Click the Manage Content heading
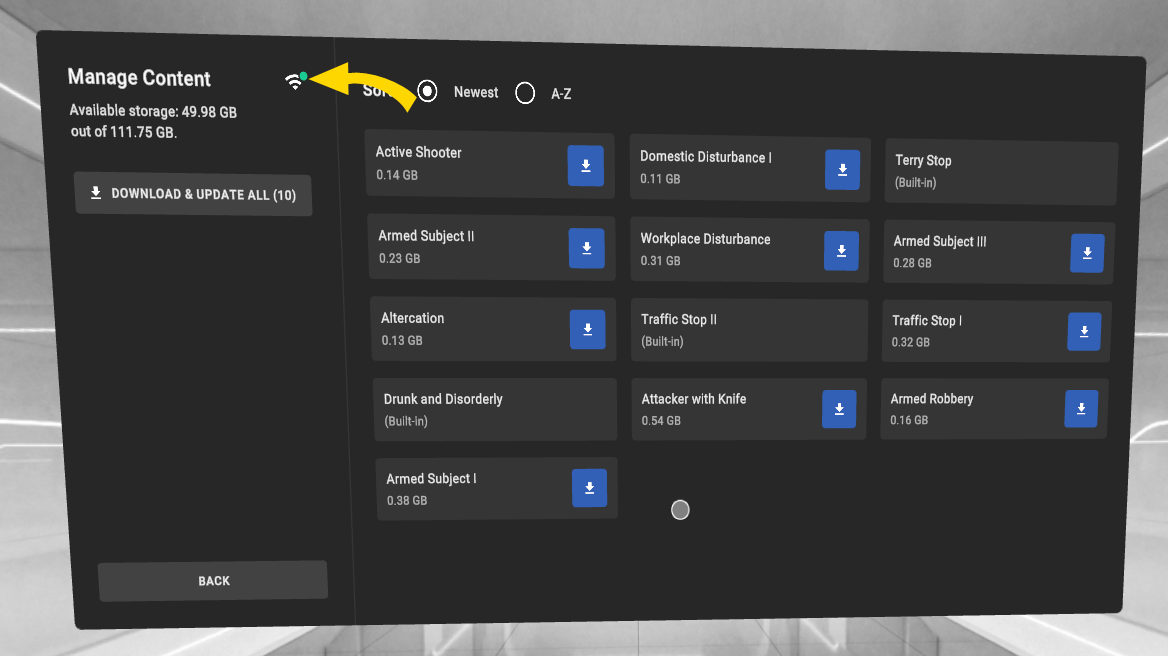This screenshot has height=656, width=1168. [139, 78]
